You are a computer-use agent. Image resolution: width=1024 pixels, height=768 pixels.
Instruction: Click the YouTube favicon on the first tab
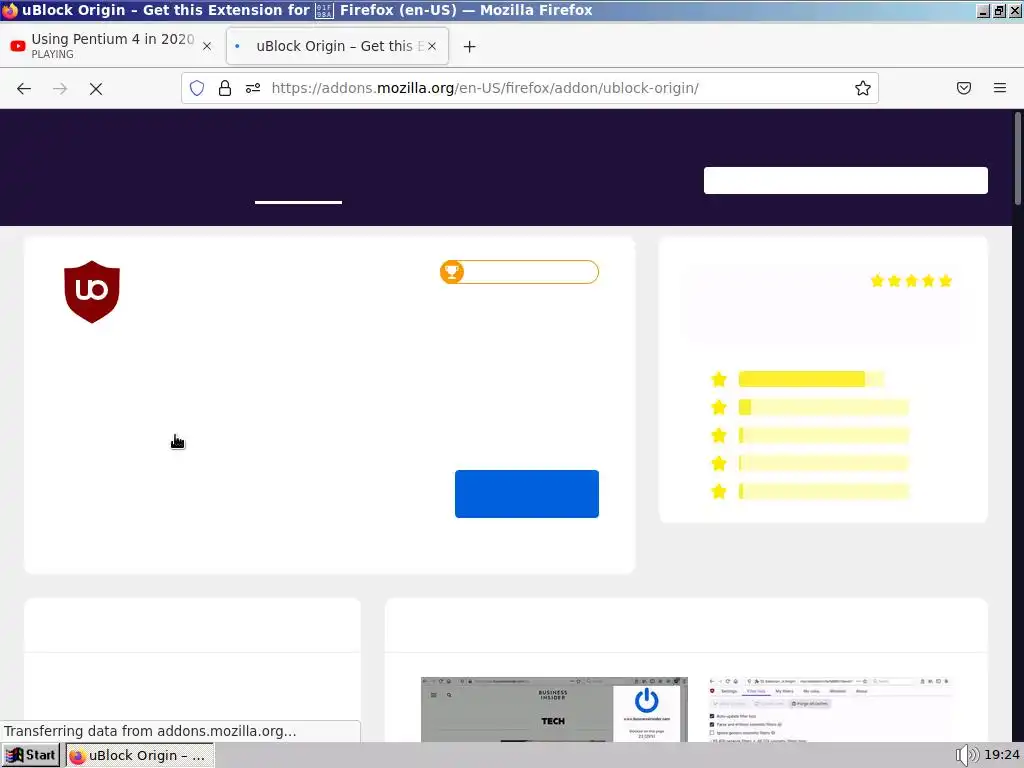coord(18,46)
